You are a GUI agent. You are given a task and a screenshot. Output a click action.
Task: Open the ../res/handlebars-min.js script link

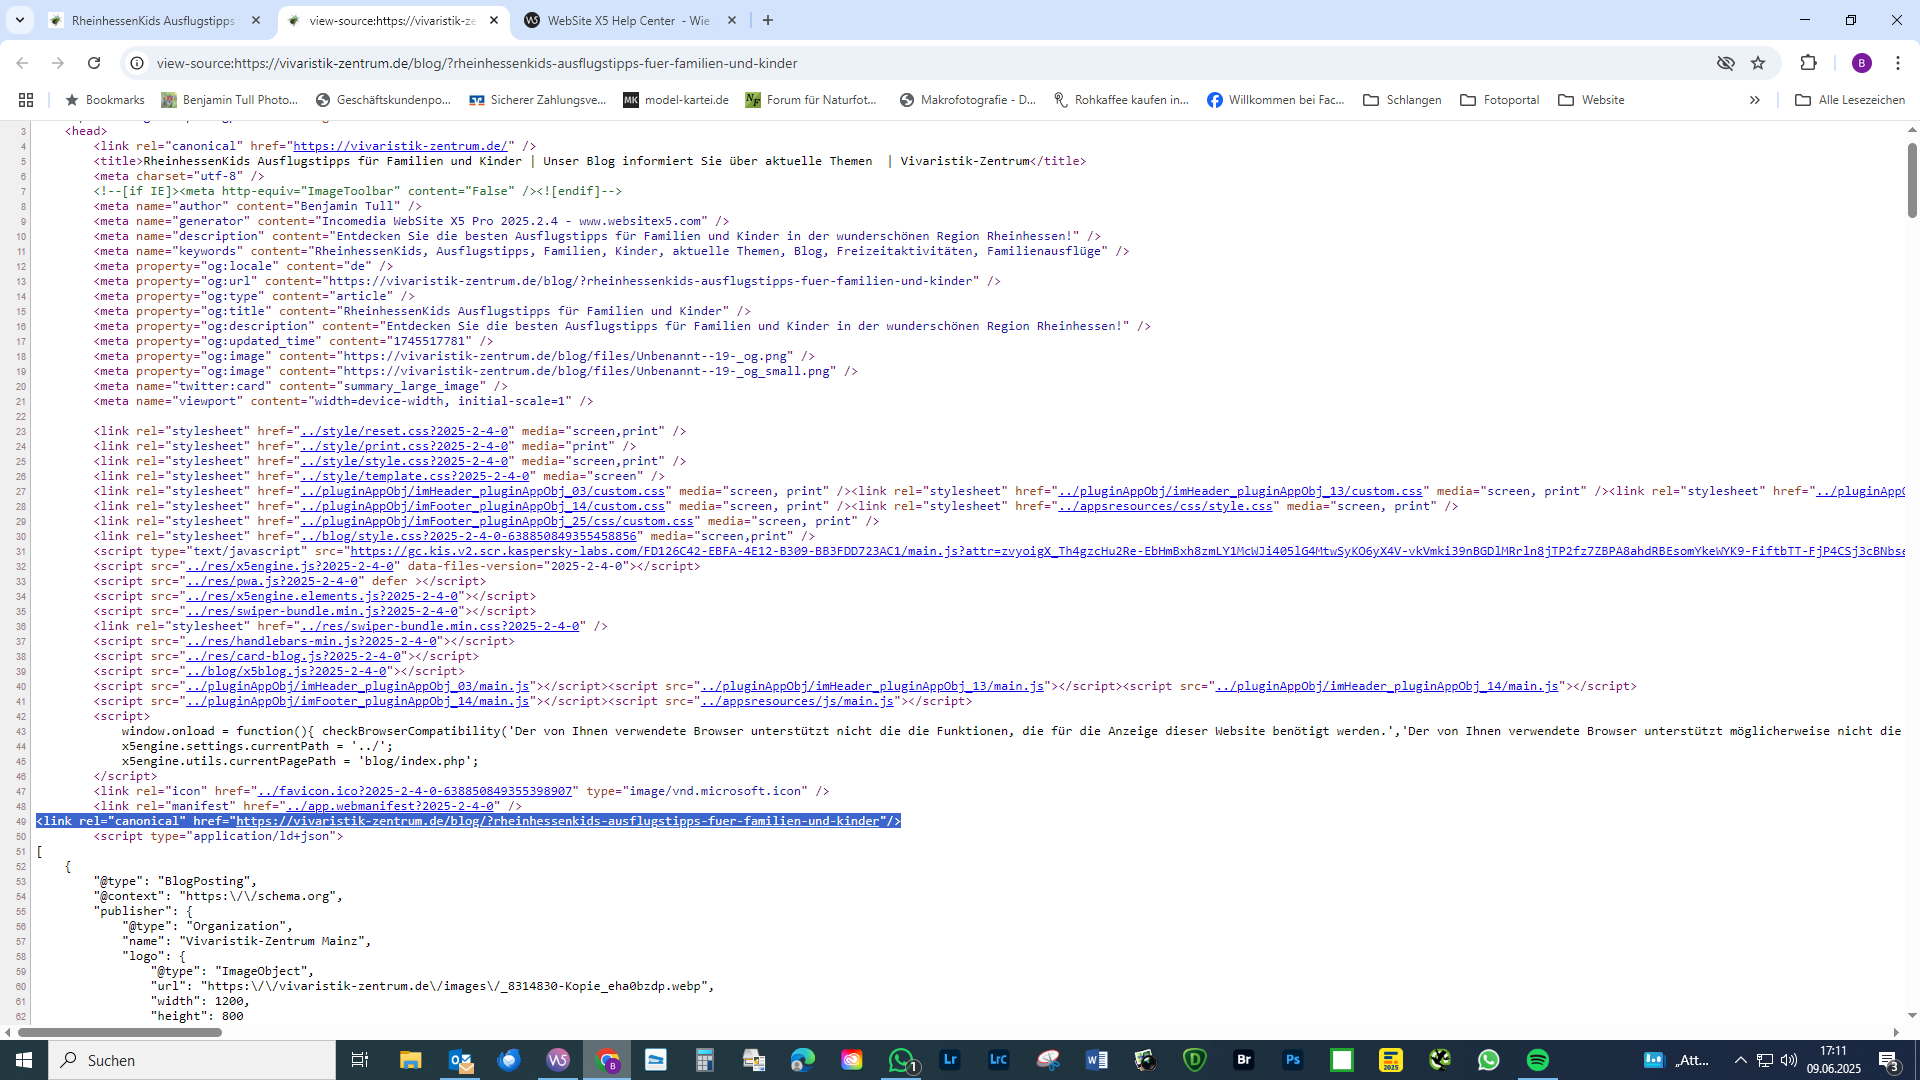coord(311,641)
